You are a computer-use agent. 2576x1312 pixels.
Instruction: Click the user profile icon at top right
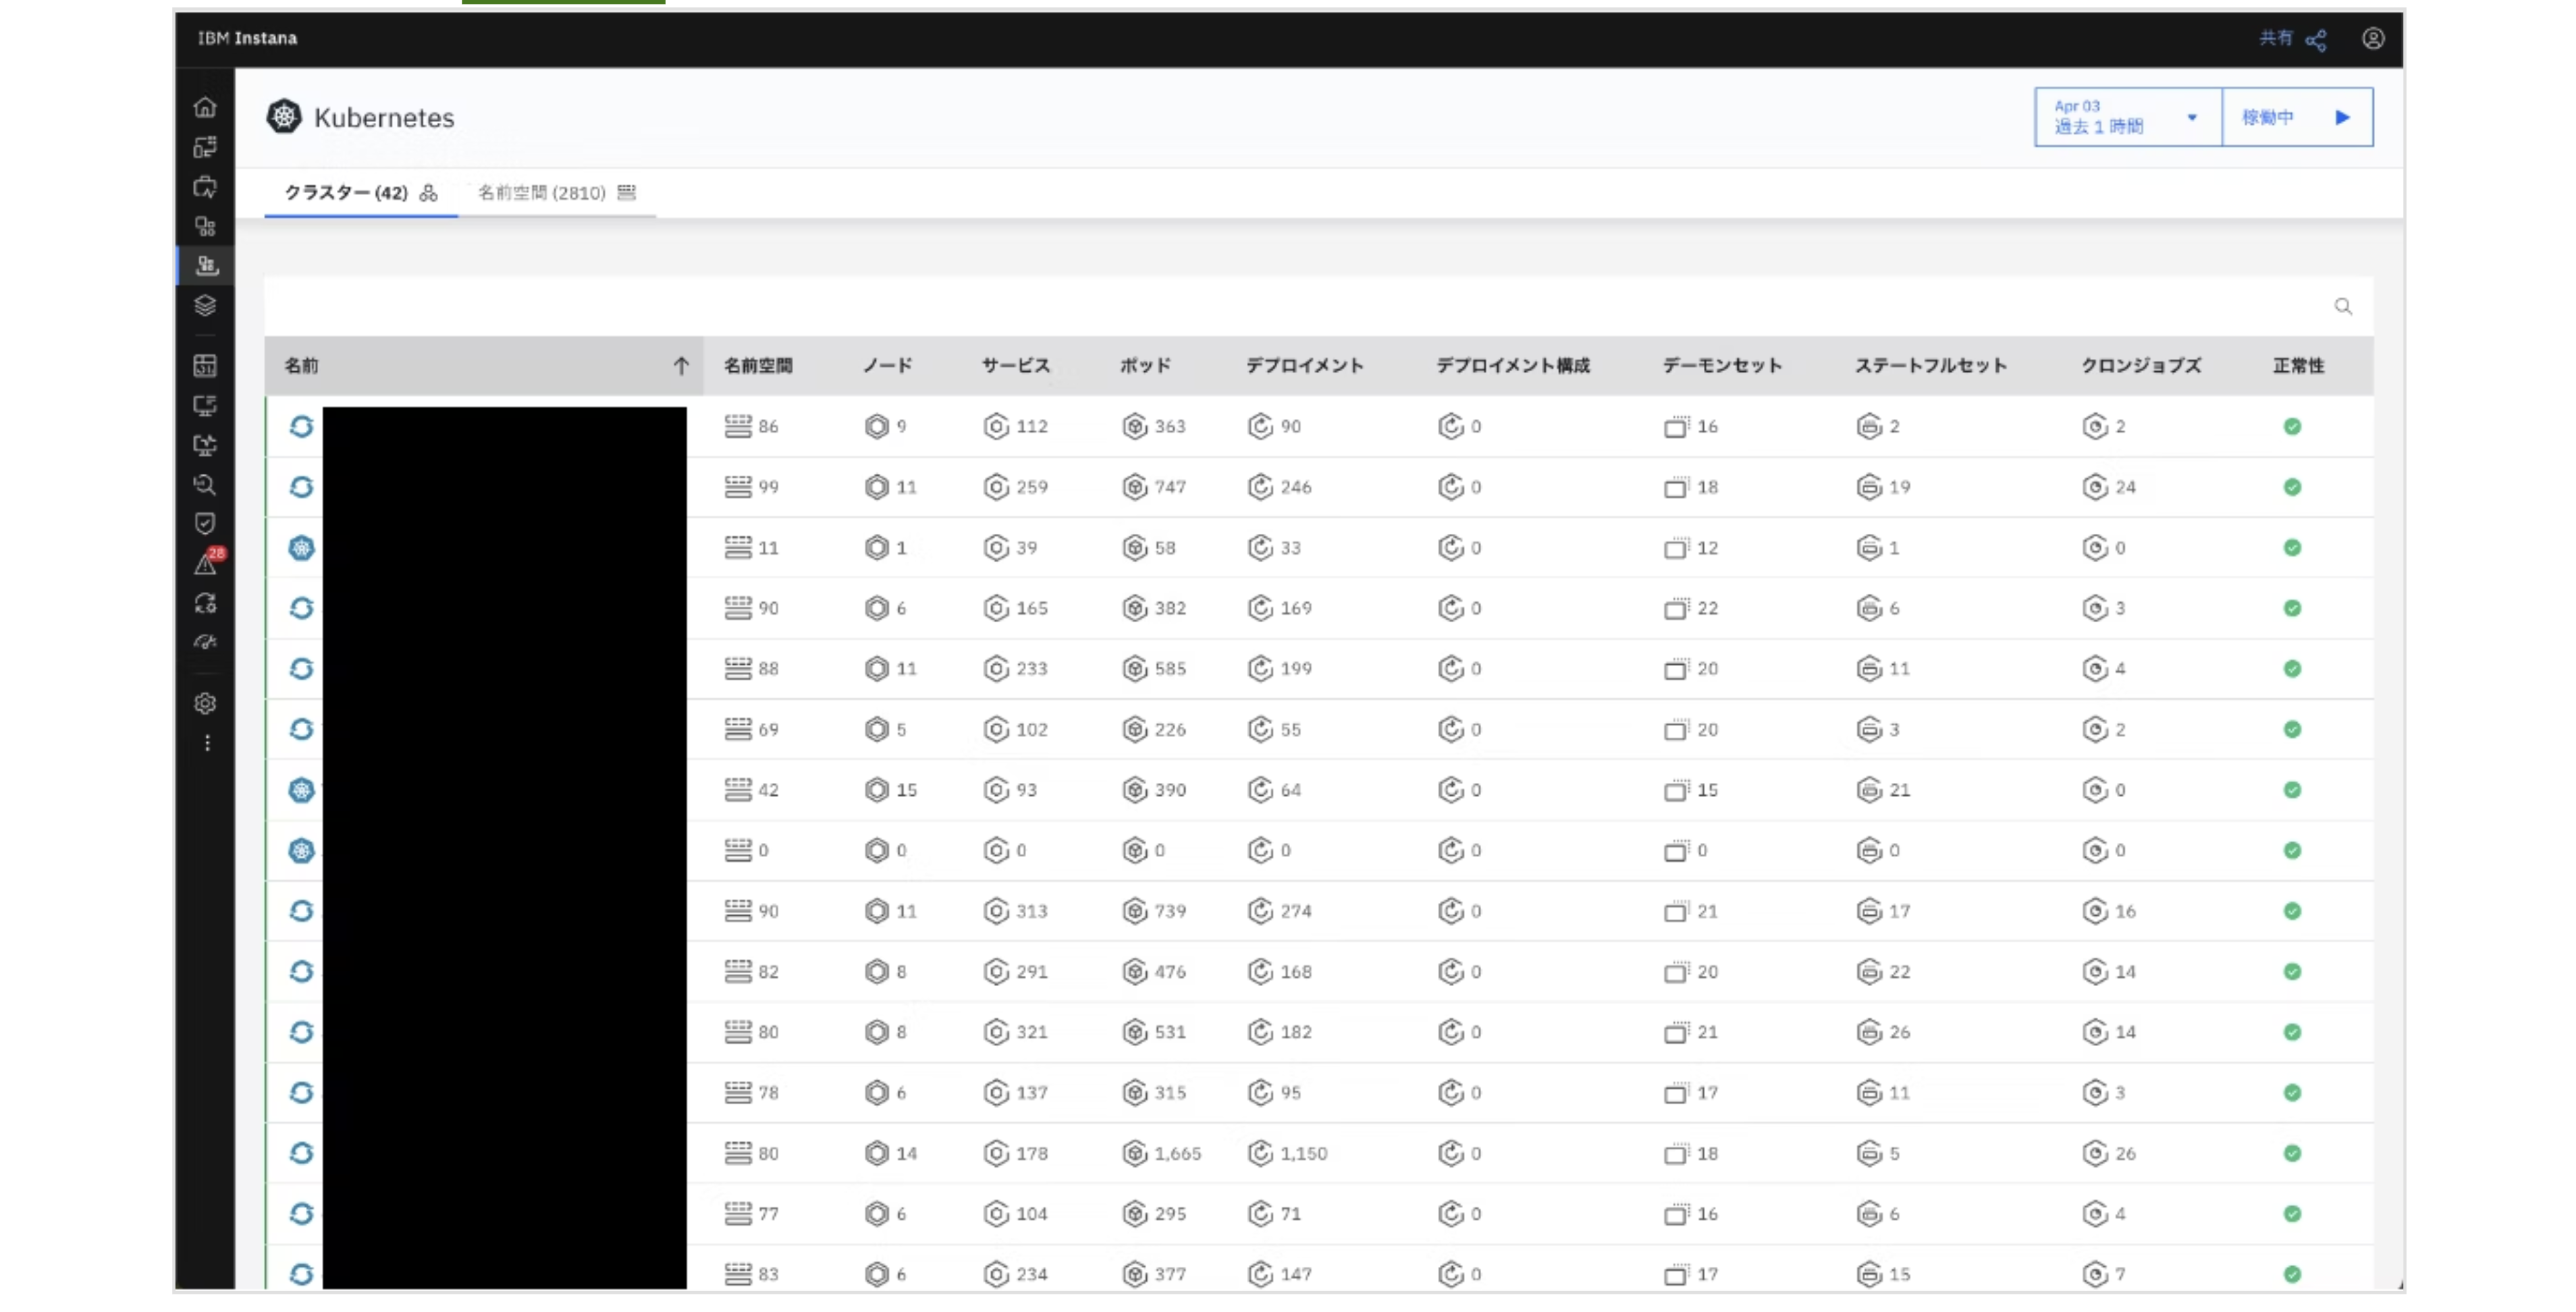pos(2373,38)
